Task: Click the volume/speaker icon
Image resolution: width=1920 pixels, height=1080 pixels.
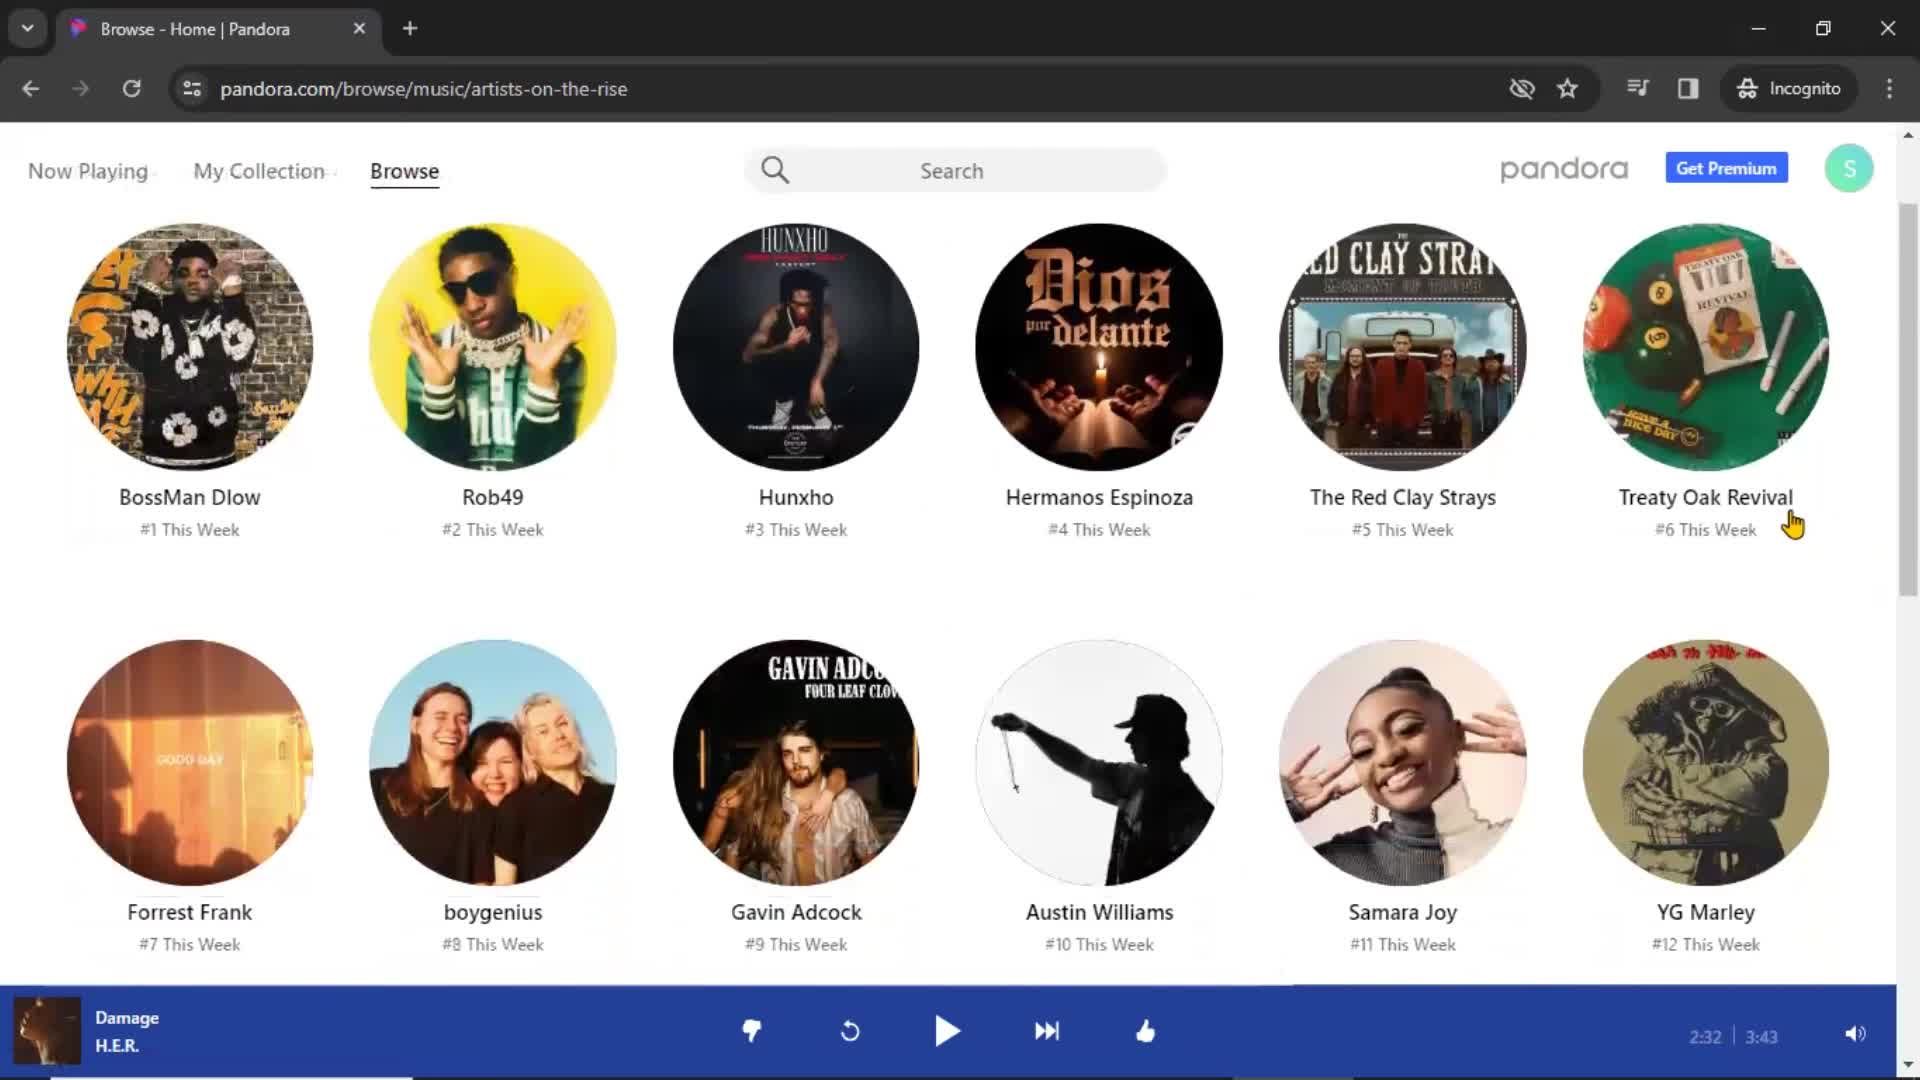Action: pyautogui.click(x=1854, y=1033)
